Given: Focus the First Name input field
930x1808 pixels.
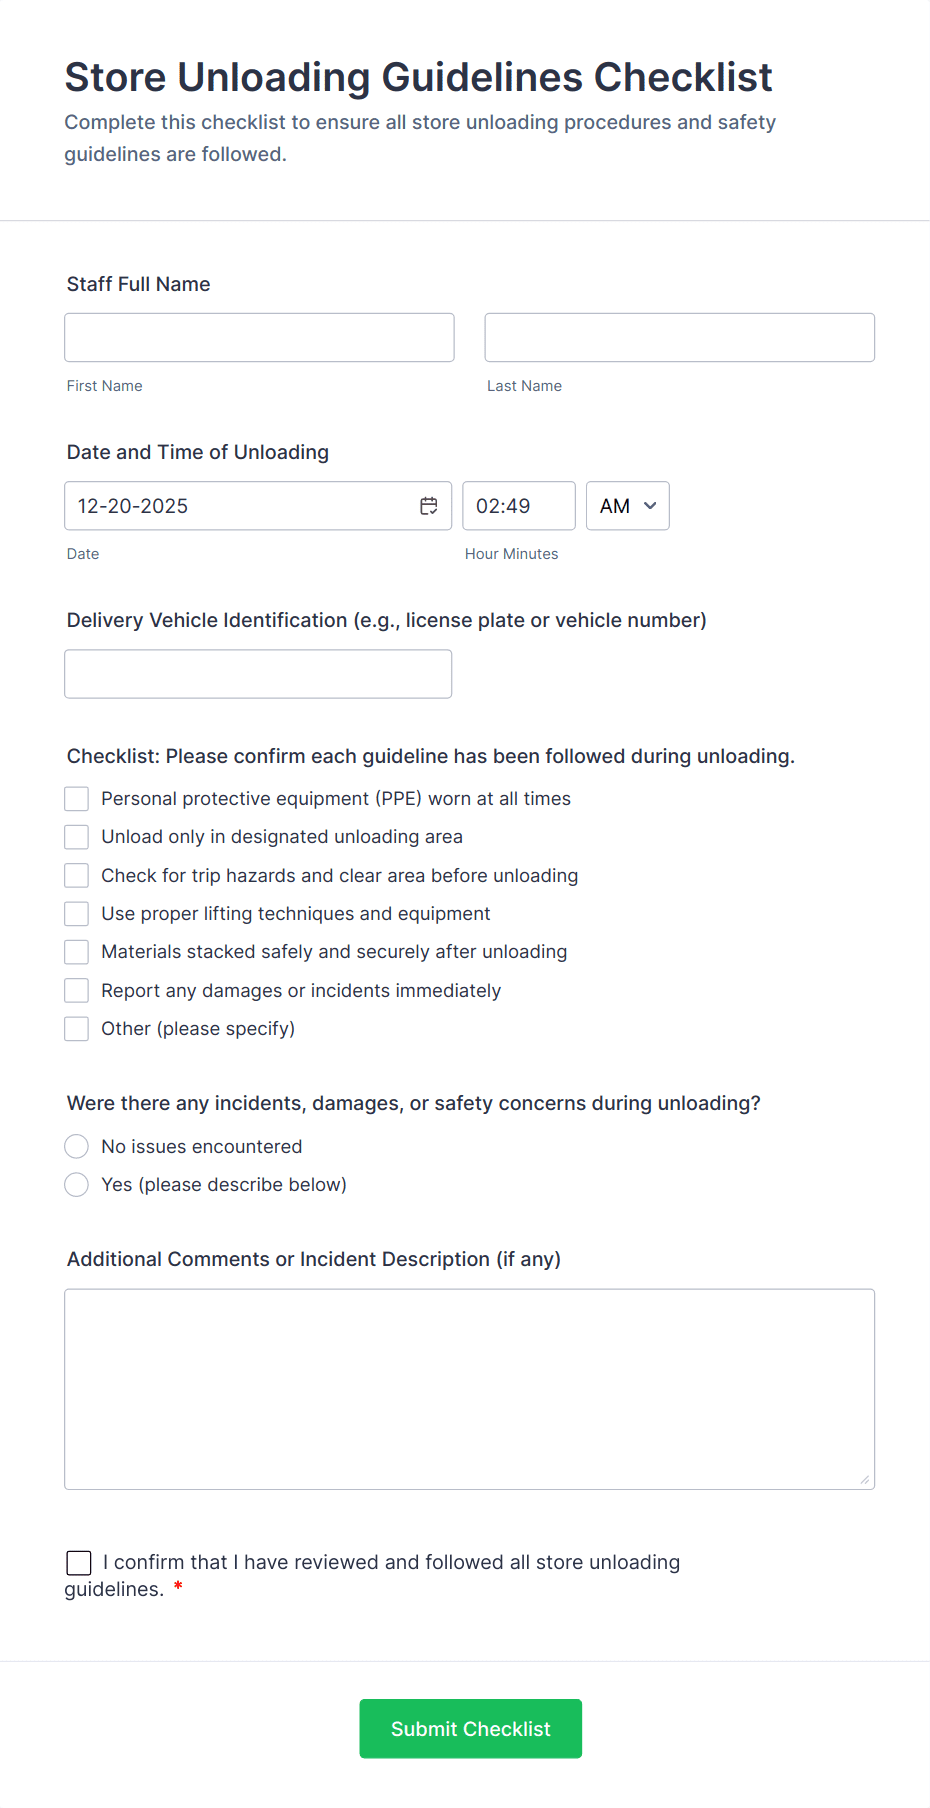Looking at the screenshot, I should tap(259, 338).
